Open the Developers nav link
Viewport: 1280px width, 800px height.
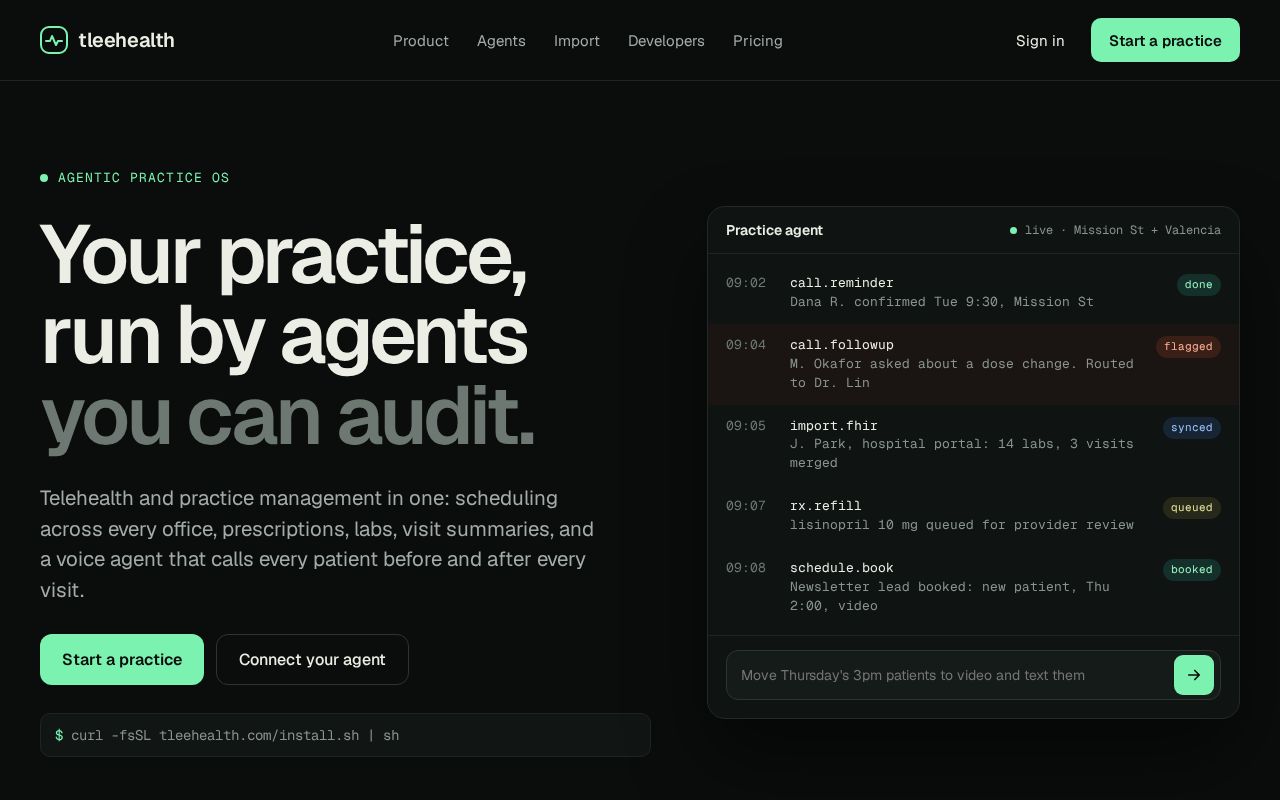tap(666, 41)
